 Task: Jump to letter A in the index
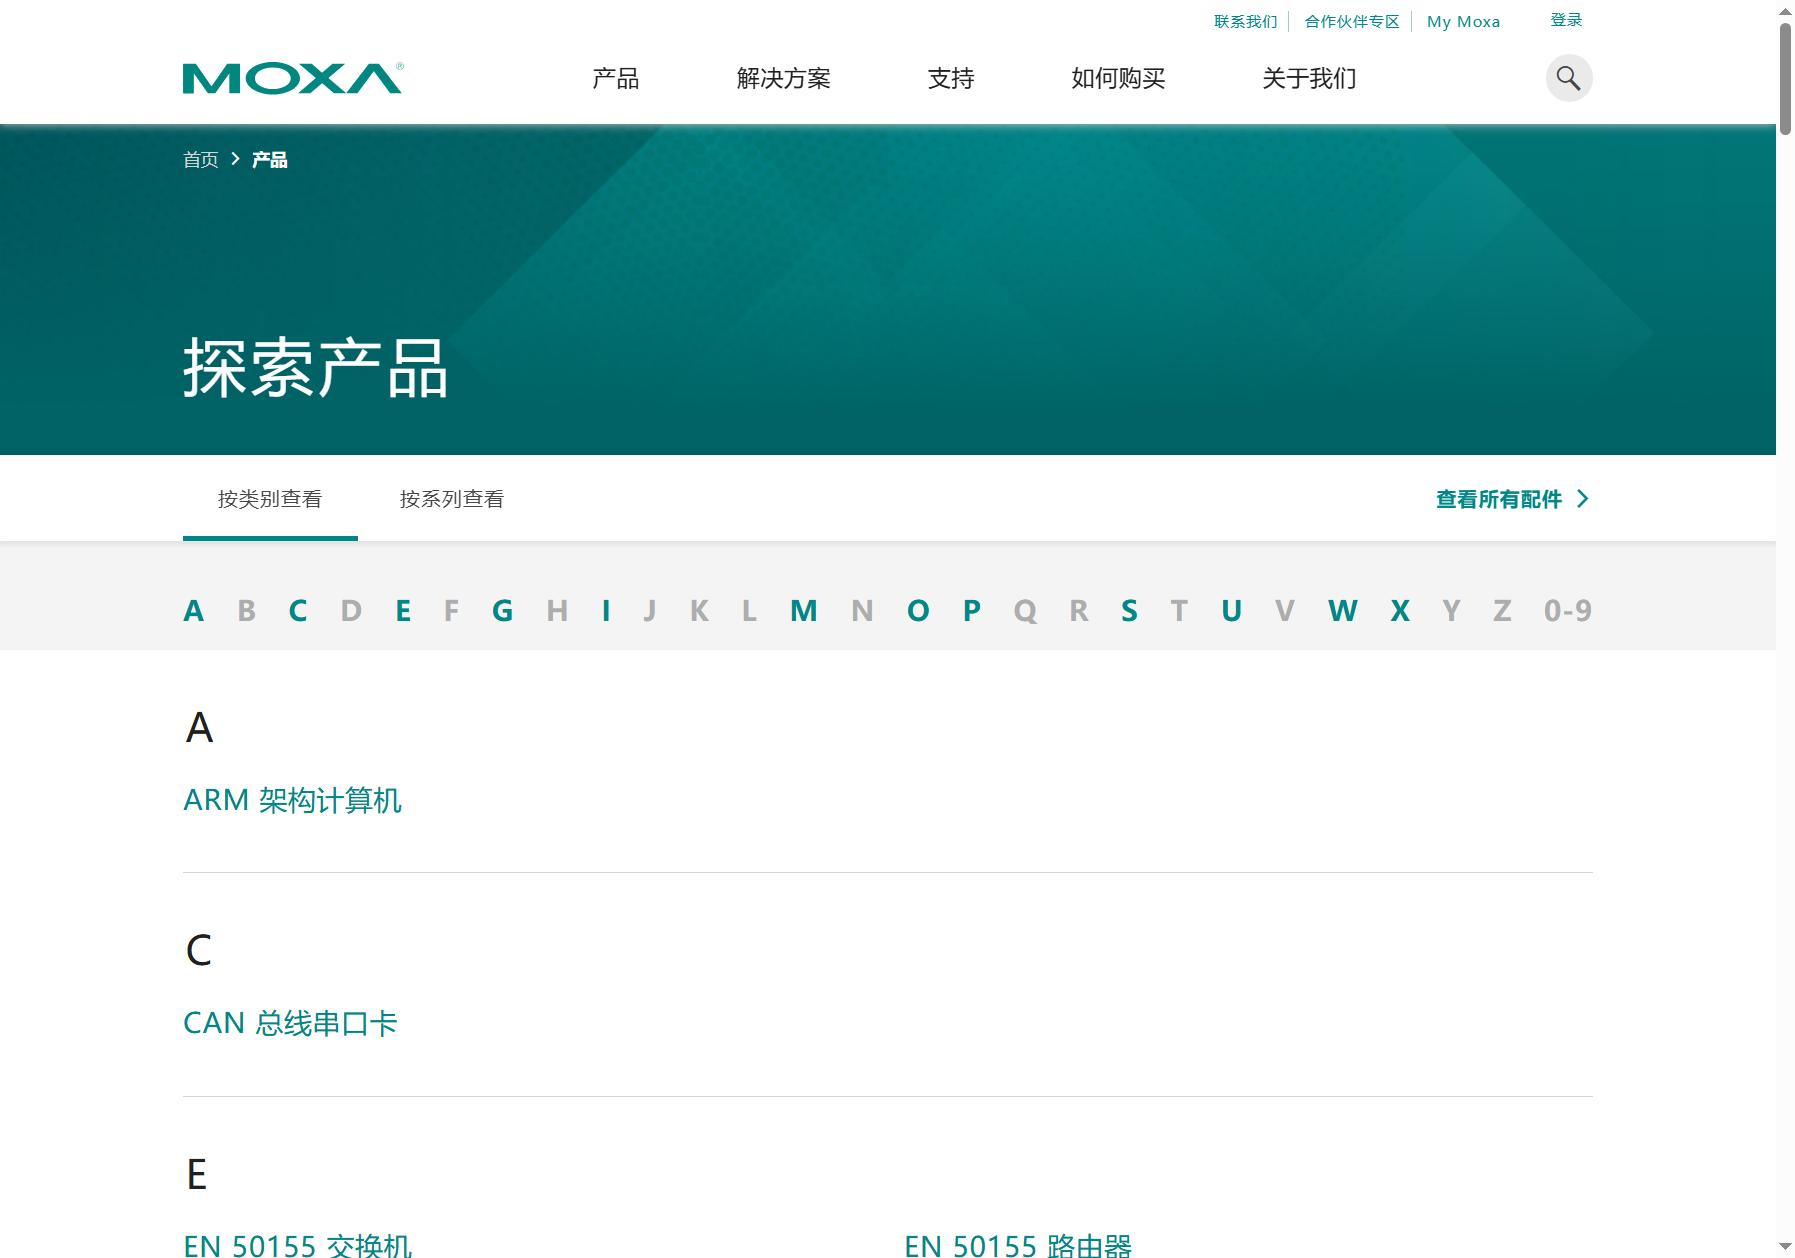click(194, 610)
